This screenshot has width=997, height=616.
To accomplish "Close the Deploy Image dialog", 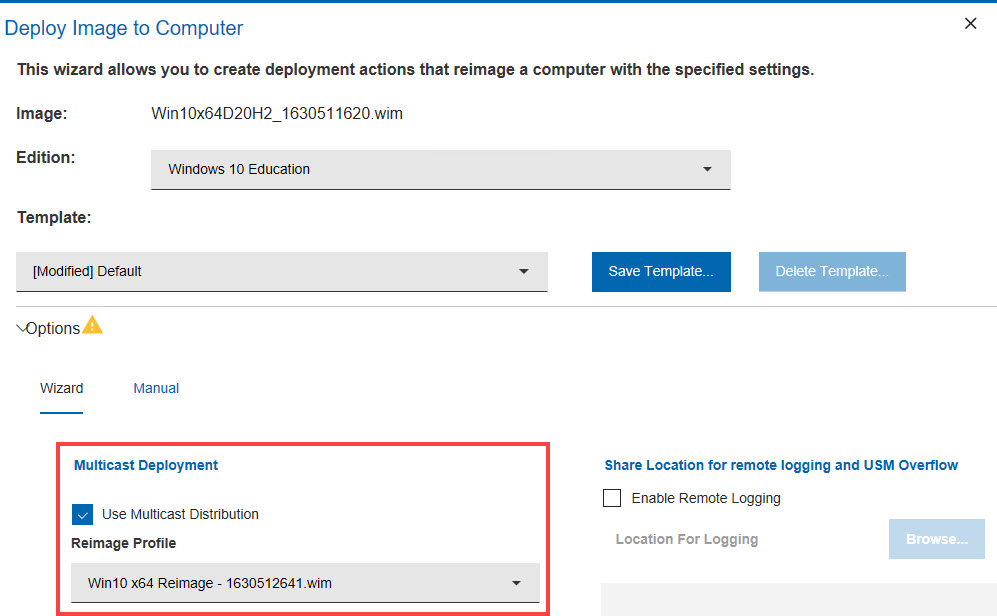I will [x=970, y=24].
